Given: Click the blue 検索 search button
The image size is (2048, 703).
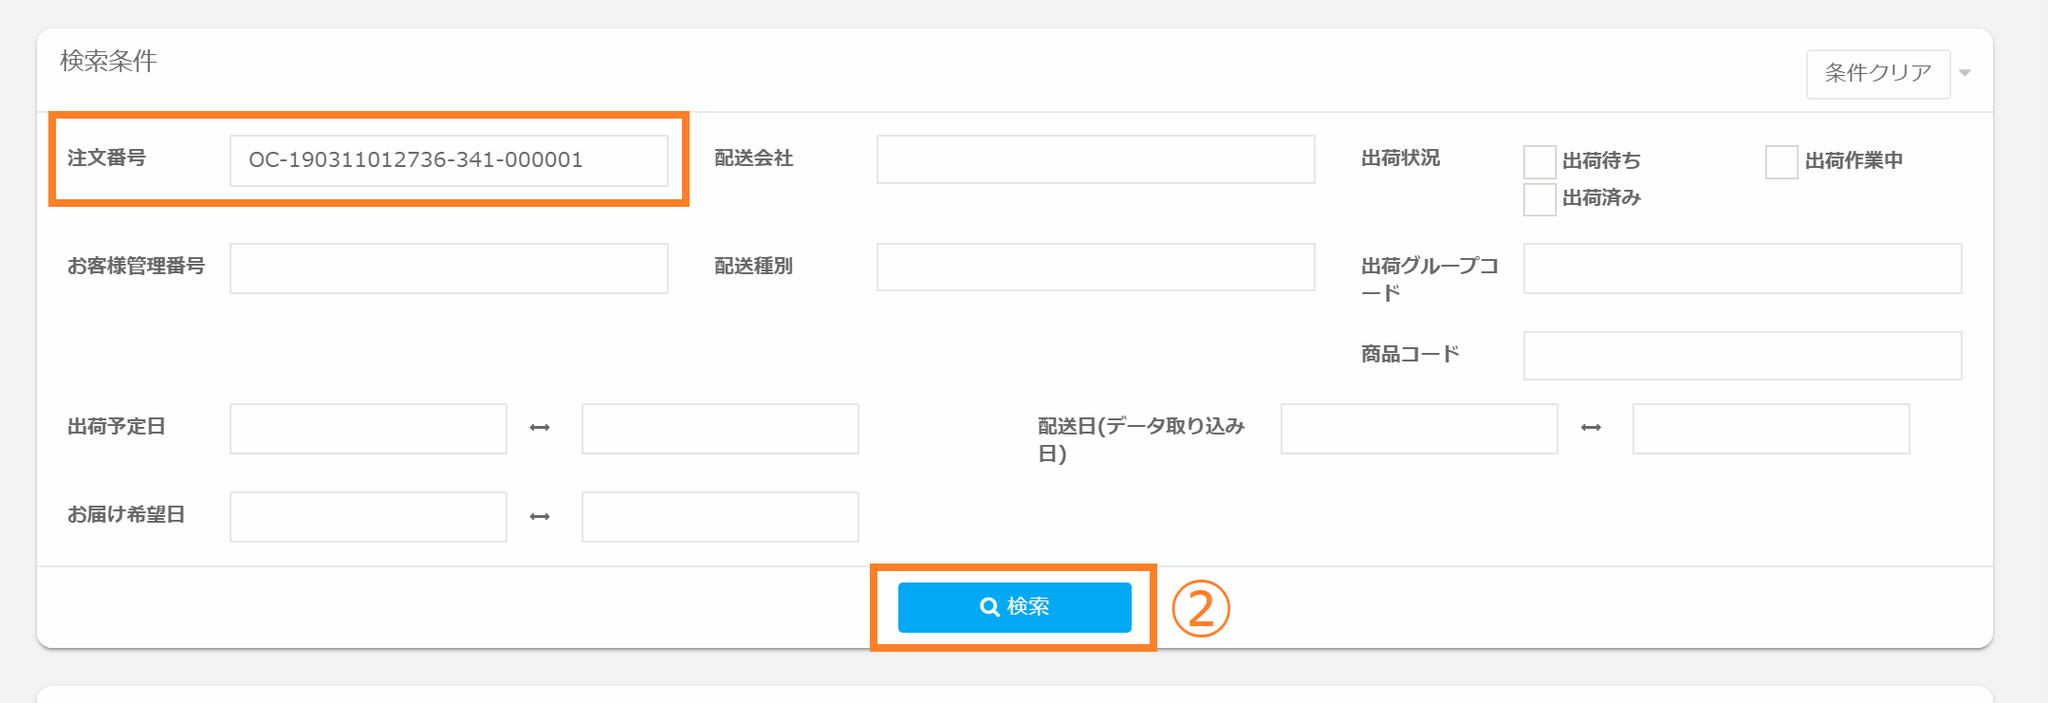Looking at the screenshot, I should [1014, 607].
